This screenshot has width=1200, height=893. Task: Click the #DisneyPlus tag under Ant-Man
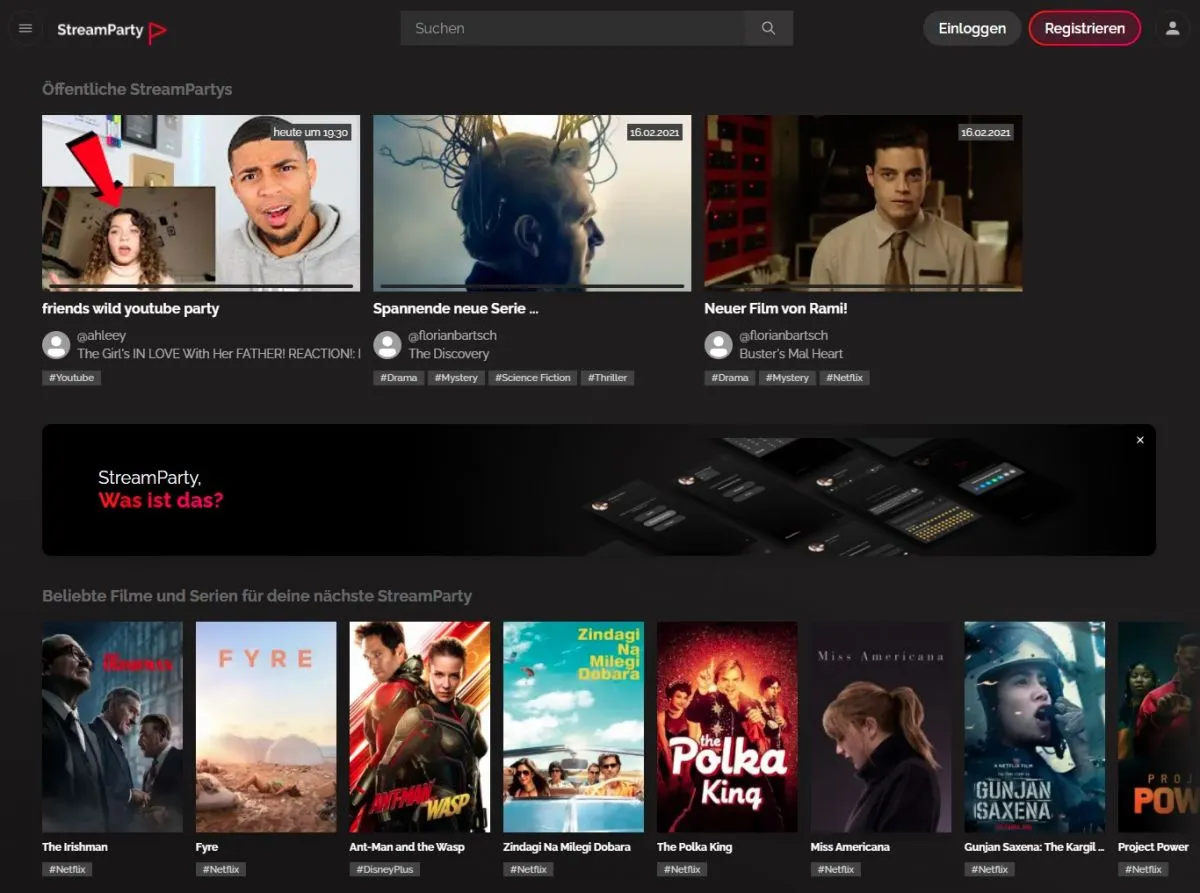point(384,870)
